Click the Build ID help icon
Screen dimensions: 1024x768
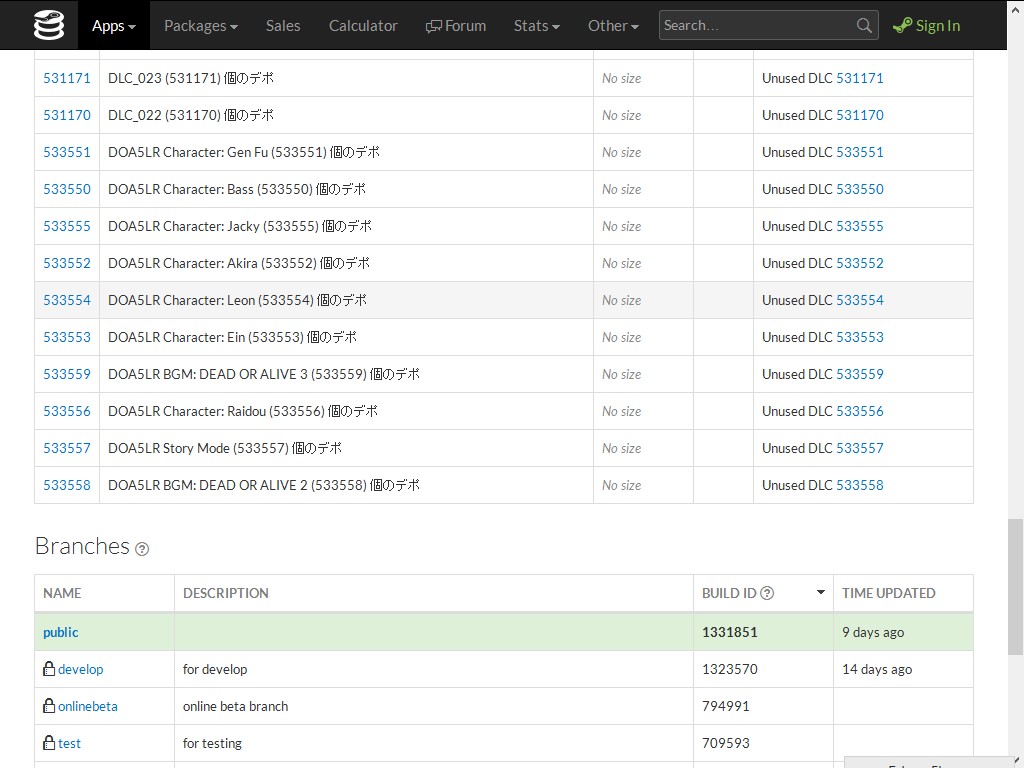click(x=767, y=593)
